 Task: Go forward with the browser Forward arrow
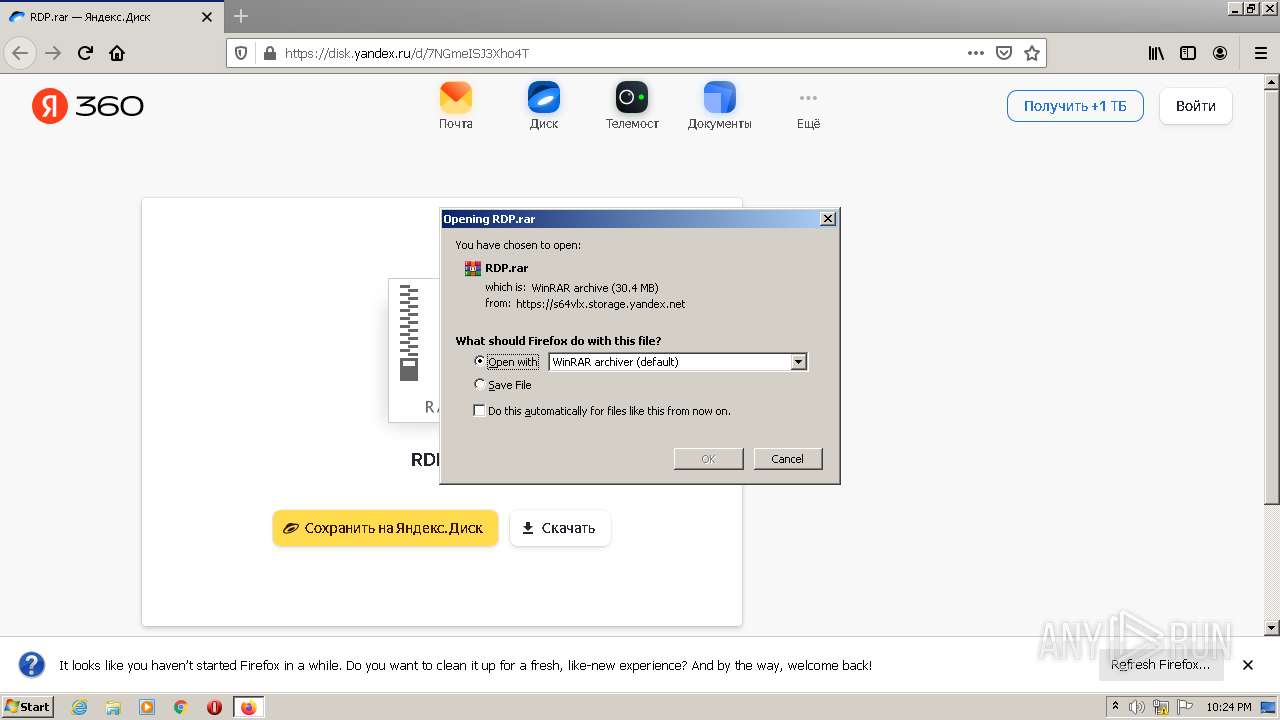coord(53,53)
